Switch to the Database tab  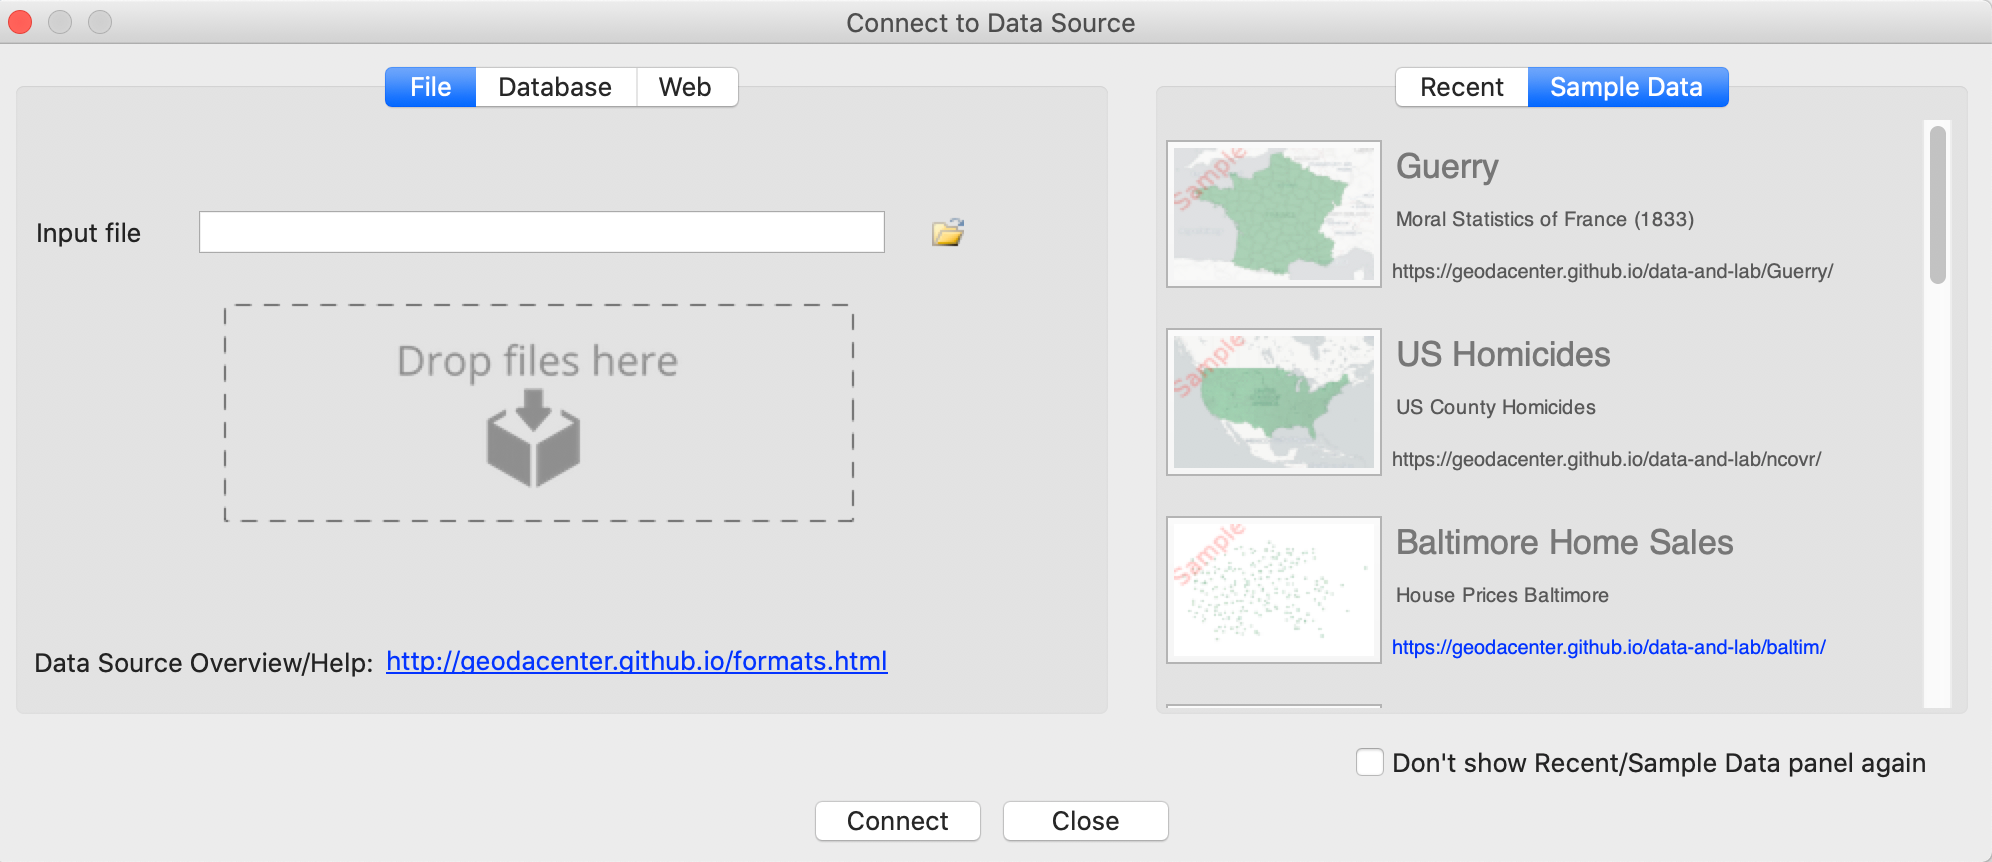point(555,87)
